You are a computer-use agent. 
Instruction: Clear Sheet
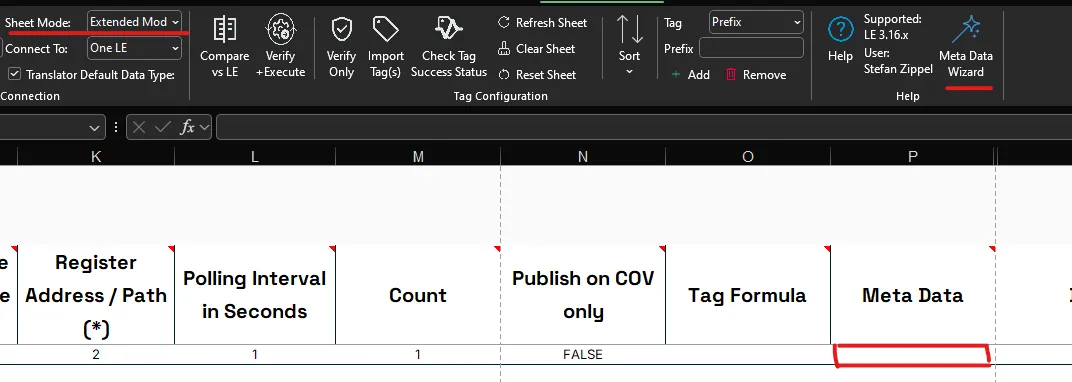click(537, 49)
